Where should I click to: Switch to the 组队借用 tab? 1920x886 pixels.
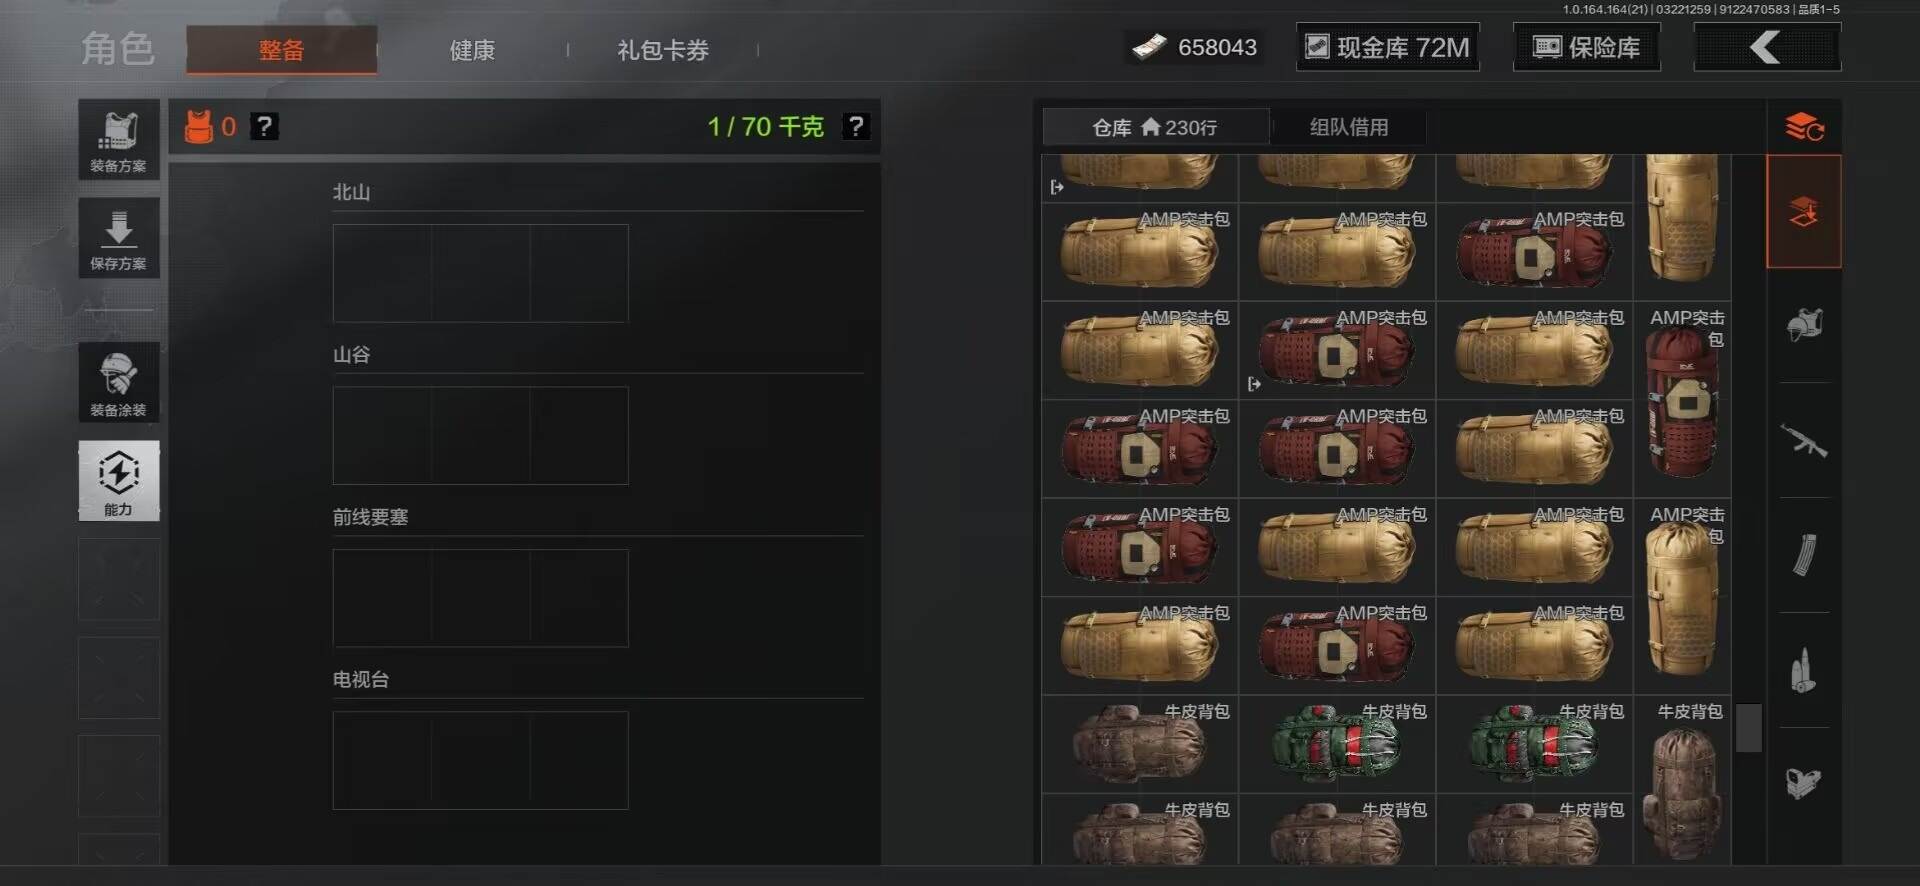click(1349, 127)
